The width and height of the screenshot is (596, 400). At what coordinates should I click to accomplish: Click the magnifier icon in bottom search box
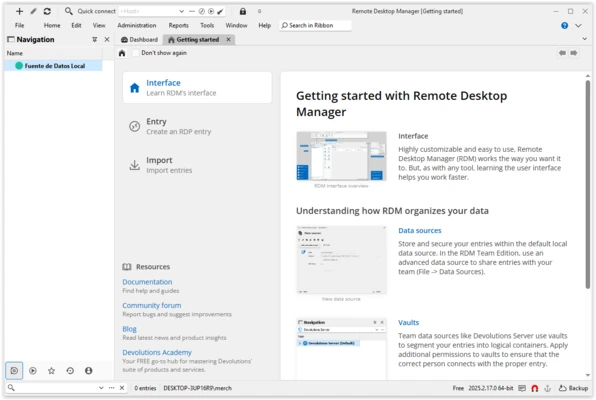pyautogui.click(x=11, y=387)
